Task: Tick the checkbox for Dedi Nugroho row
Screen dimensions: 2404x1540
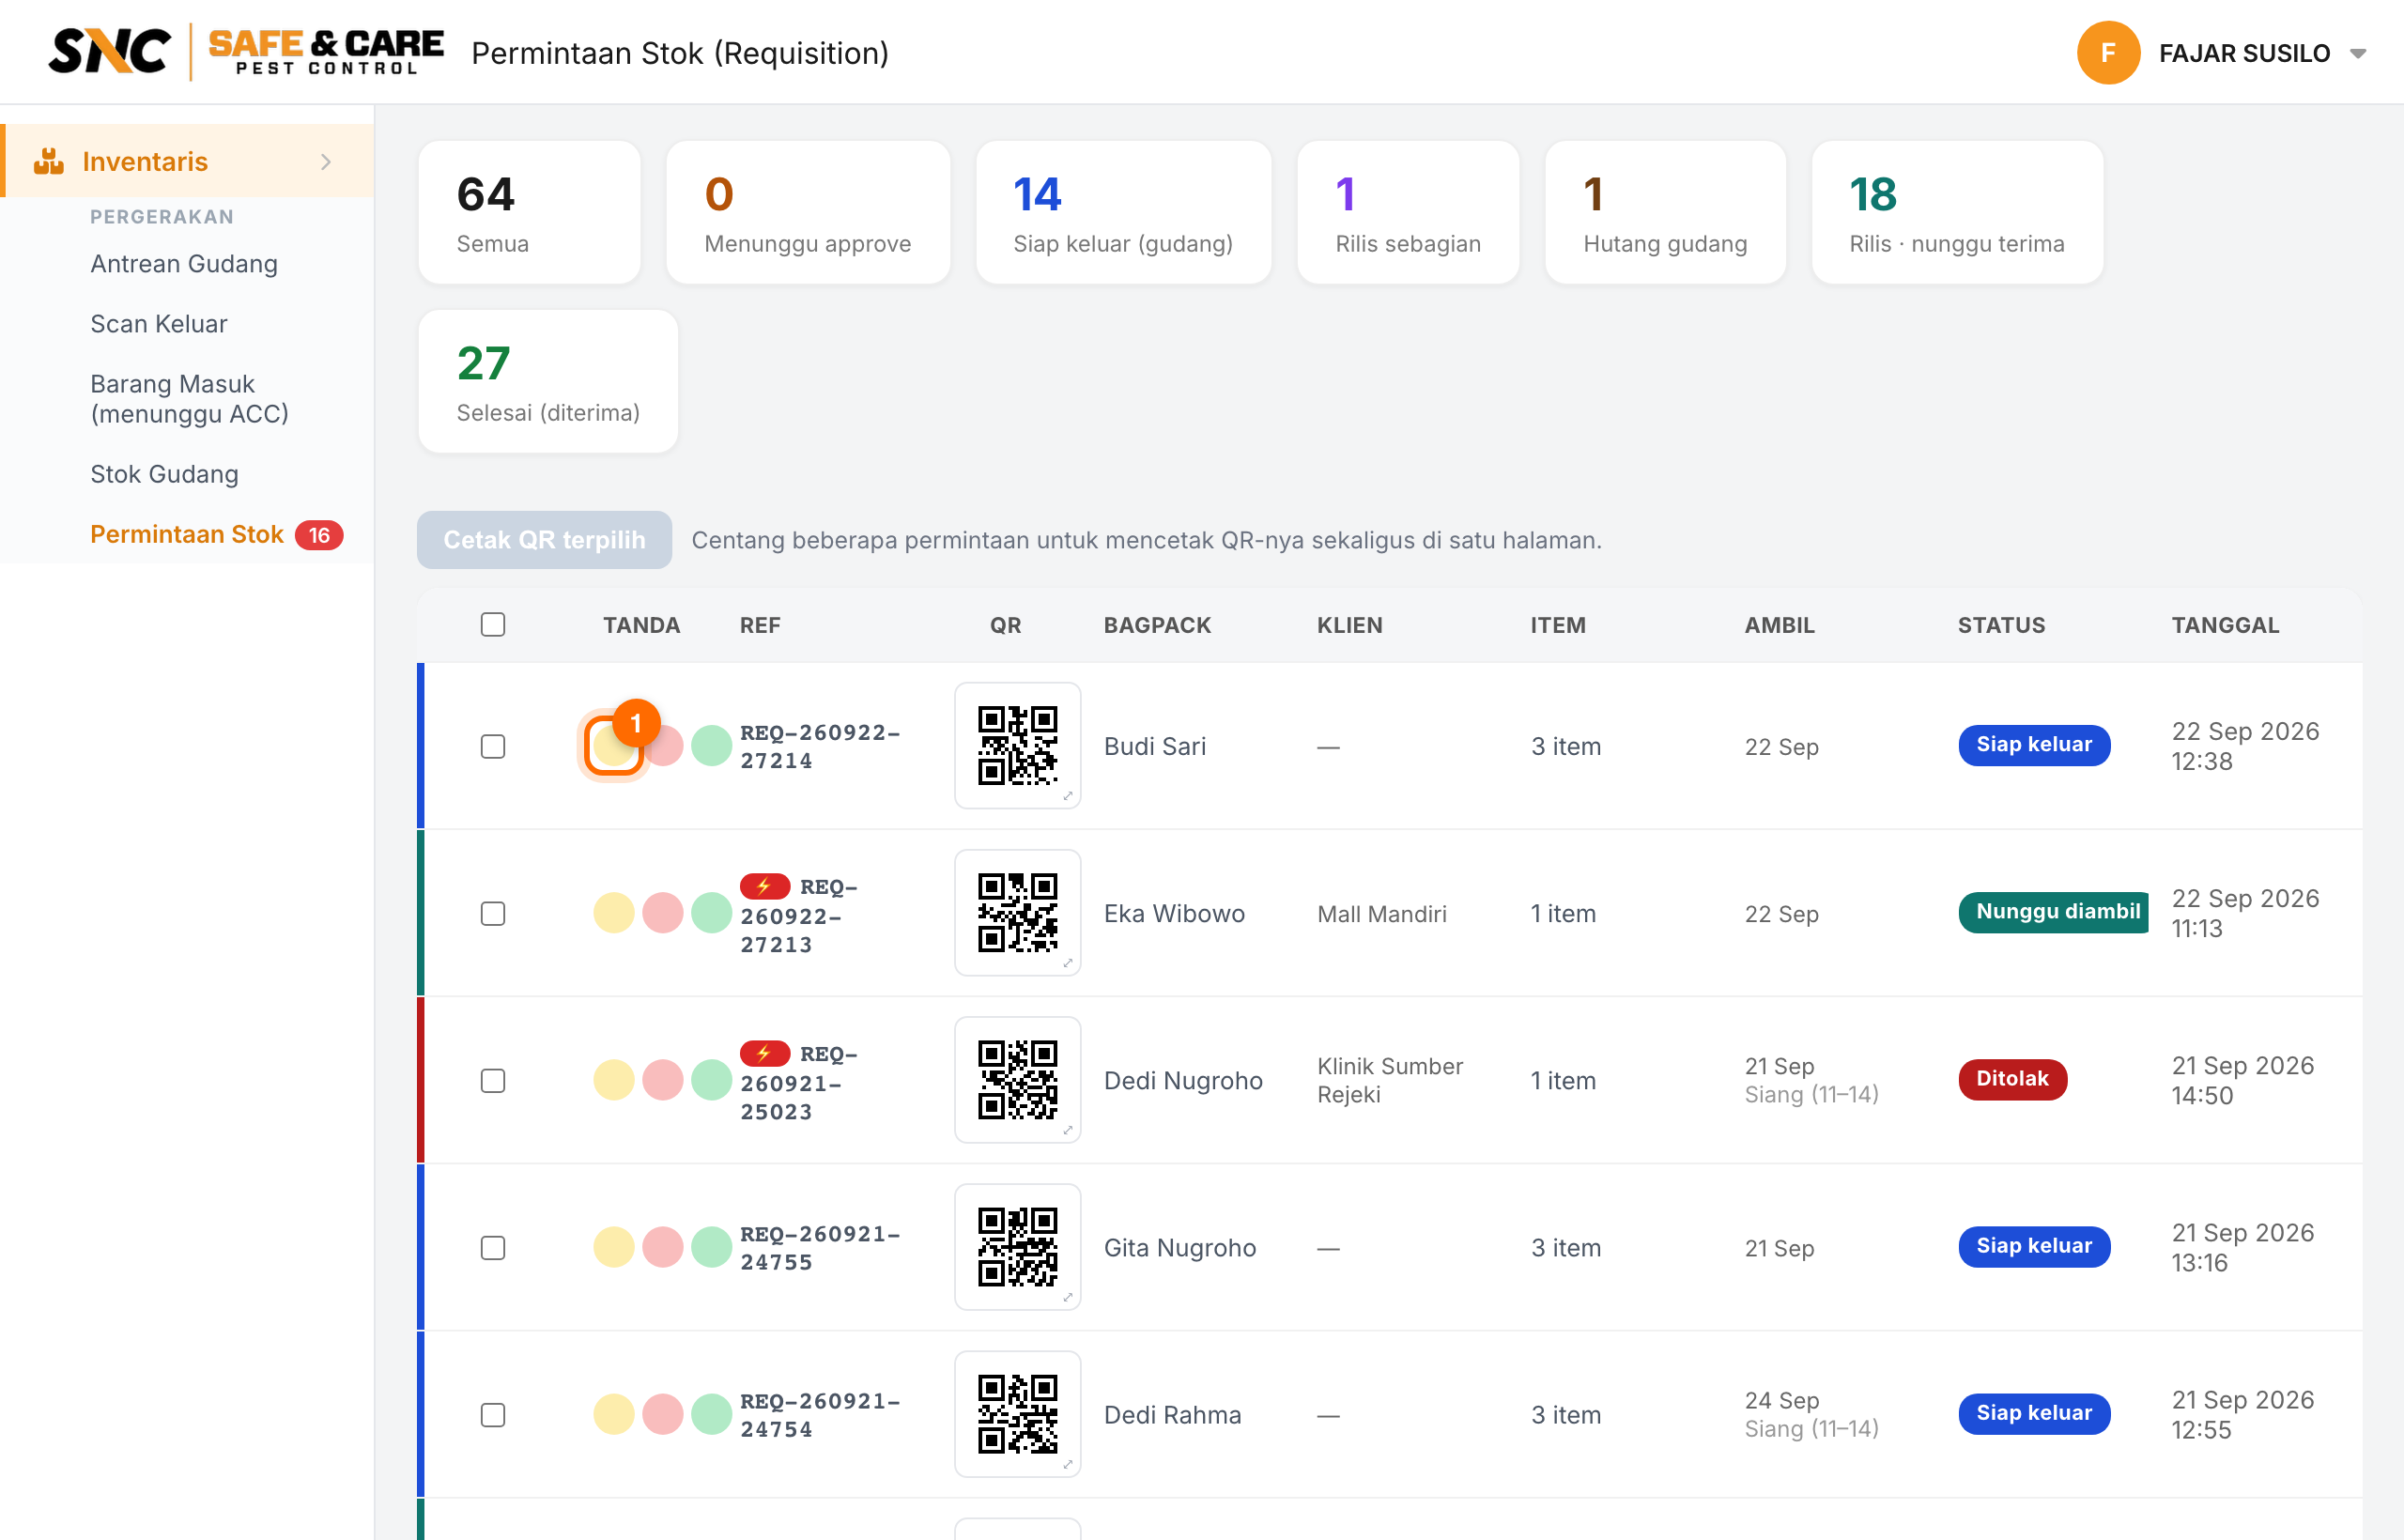Action: [x=493, y=1081]
